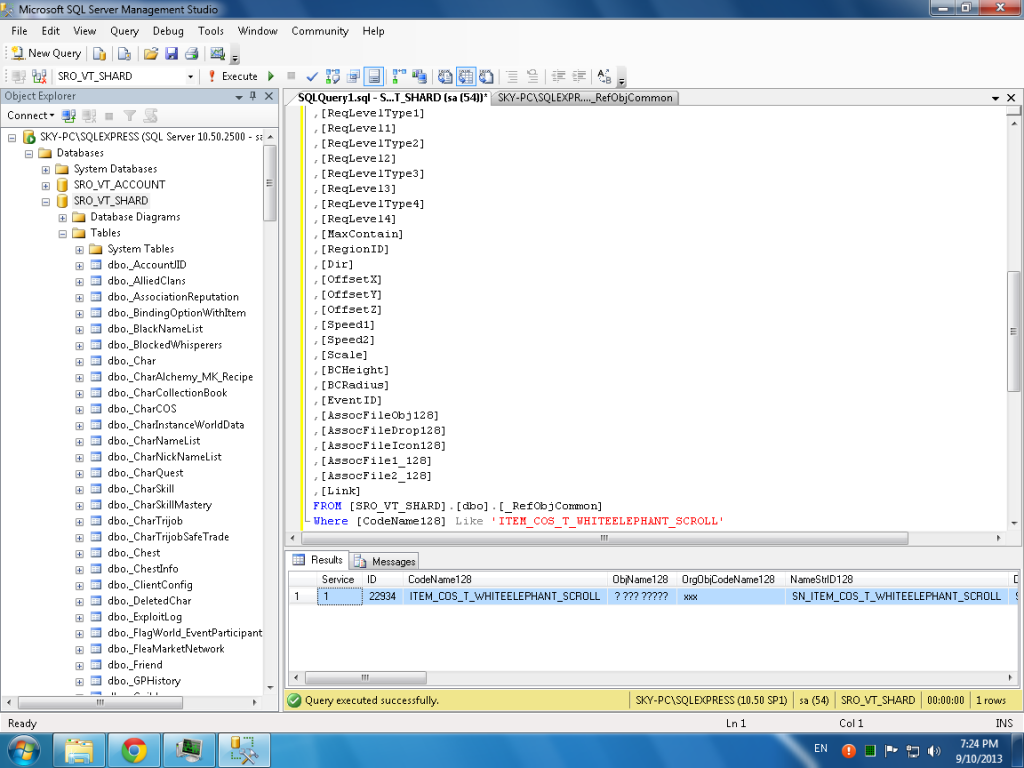Switch output to Results to Text
The height and width of the screenshot is (768, 1024).
pos(445,76)
